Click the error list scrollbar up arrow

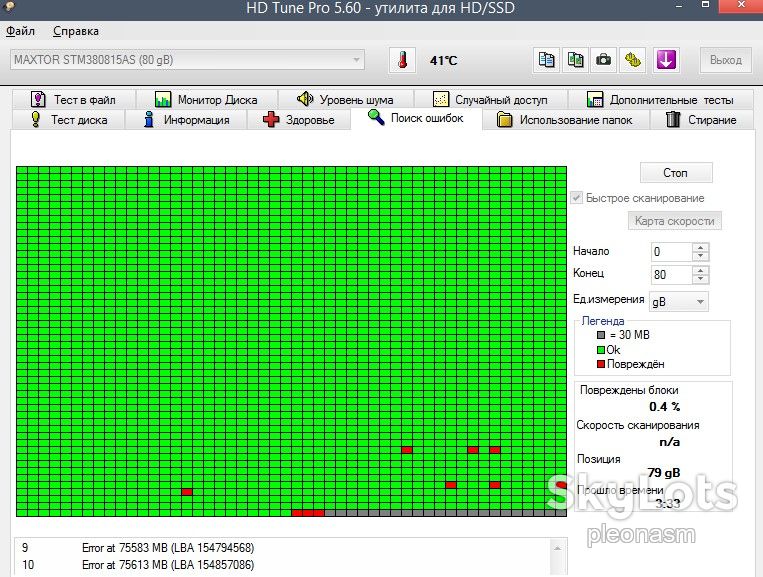558,548
